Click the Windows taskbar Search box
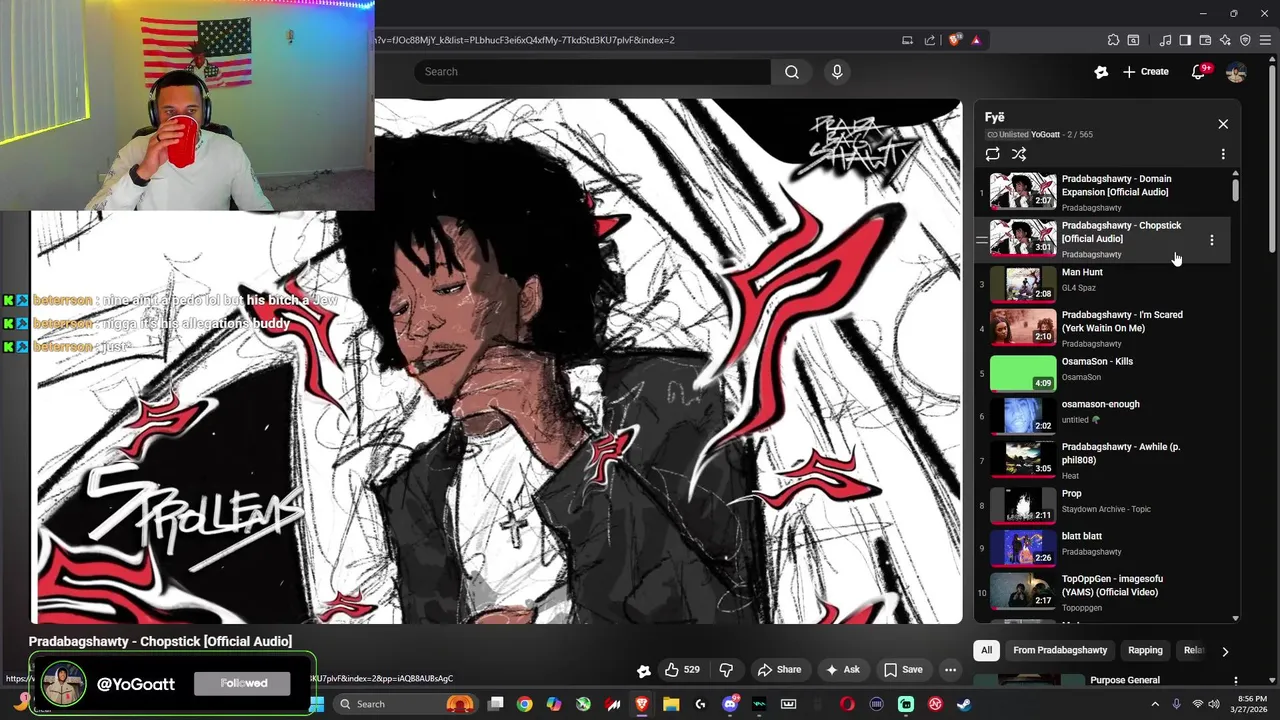The height and width of the screenshot is (720, 1280). click(x=405, y=704)
